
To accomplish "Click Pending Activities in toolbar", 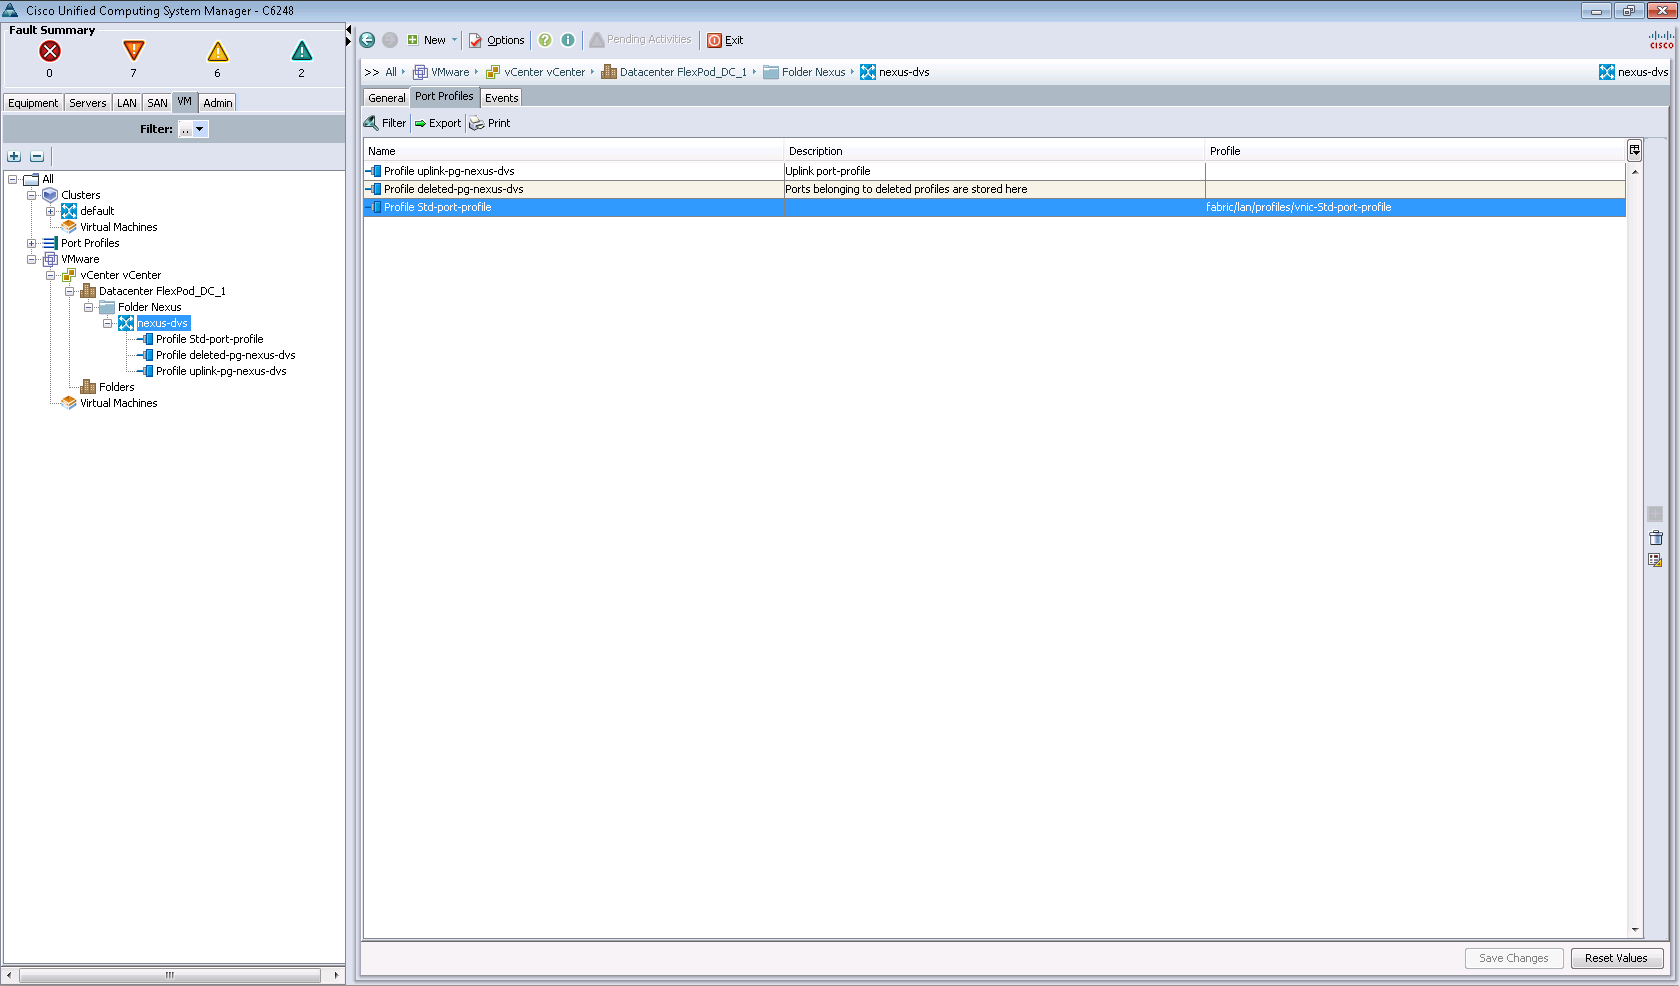I will [640, 40].
